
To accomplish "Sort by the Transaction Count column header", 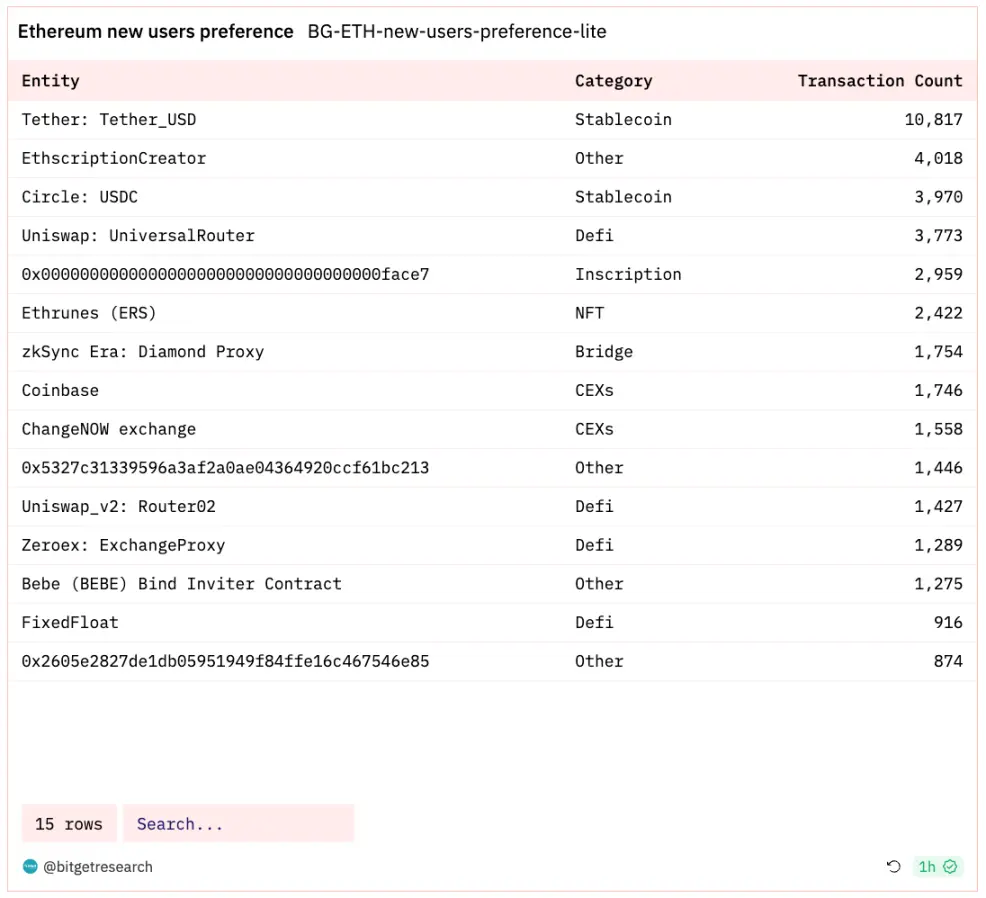I will point(879,81).
